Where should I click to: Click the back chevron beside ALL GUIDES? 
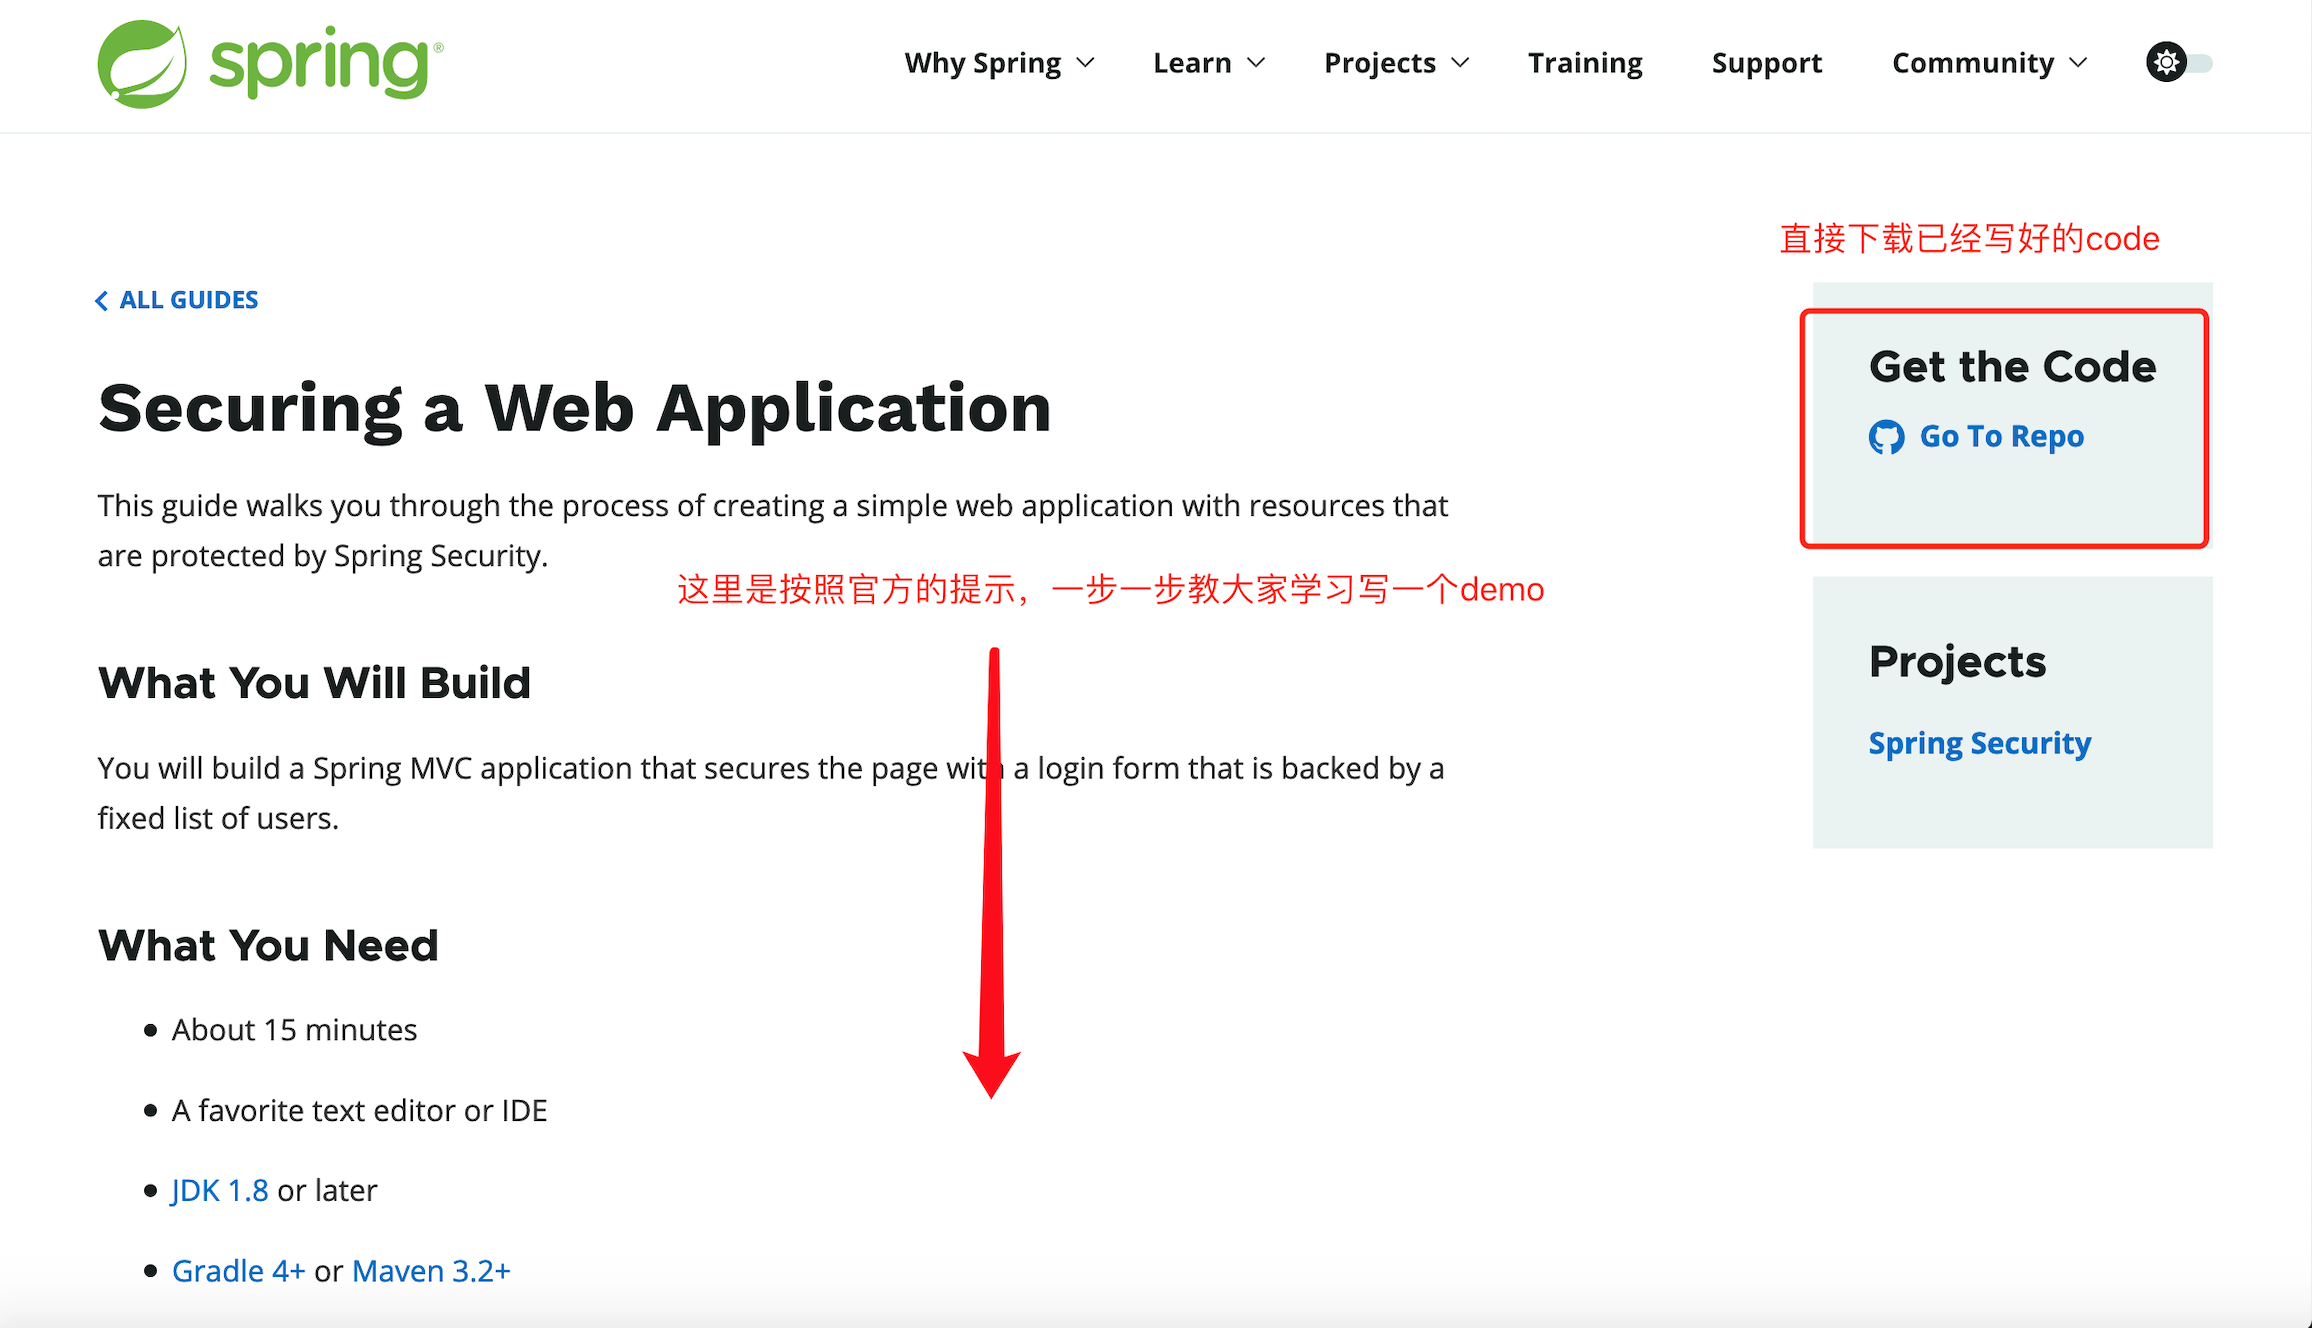pos(101,299)
